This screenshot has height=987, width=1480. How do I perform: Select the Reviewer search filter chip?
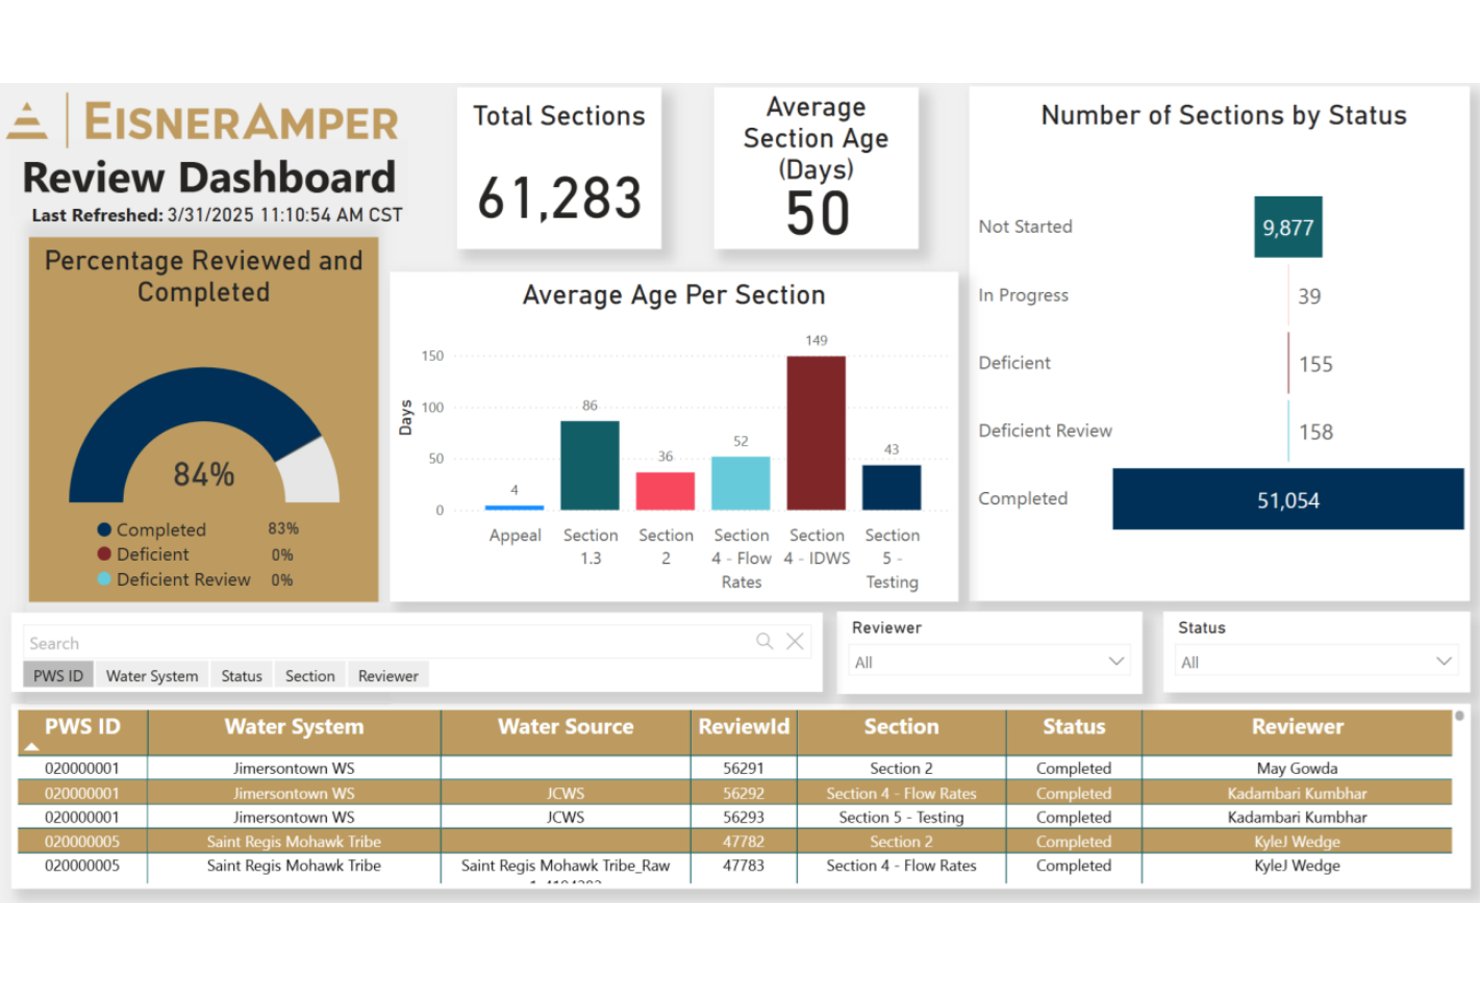(388, 676)
